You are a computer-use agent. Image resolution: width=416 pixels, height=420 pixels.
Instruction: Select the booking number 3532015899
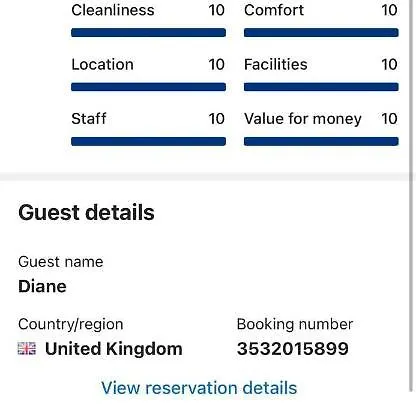click(293, 349)
